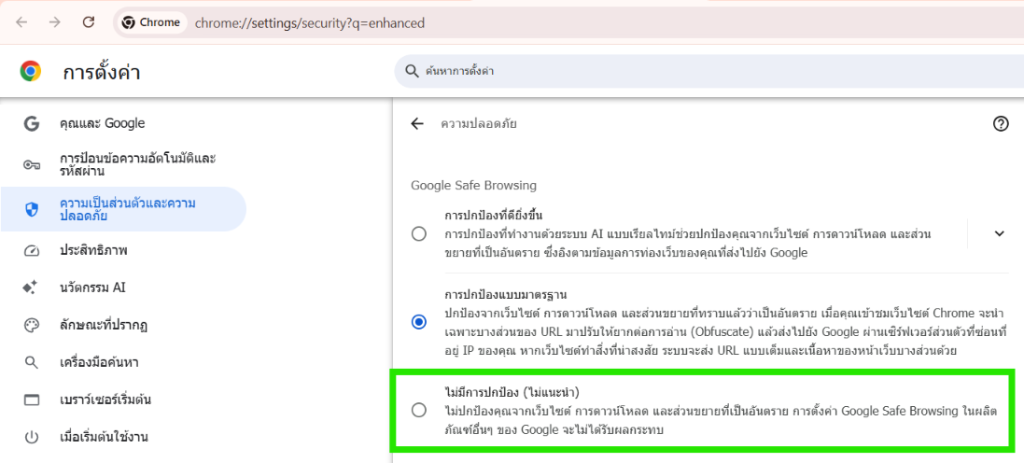Select ความเป็นส่วนตัวและความปลอดภัย in sidebar

pyautogui.click(x=123, y=209)
